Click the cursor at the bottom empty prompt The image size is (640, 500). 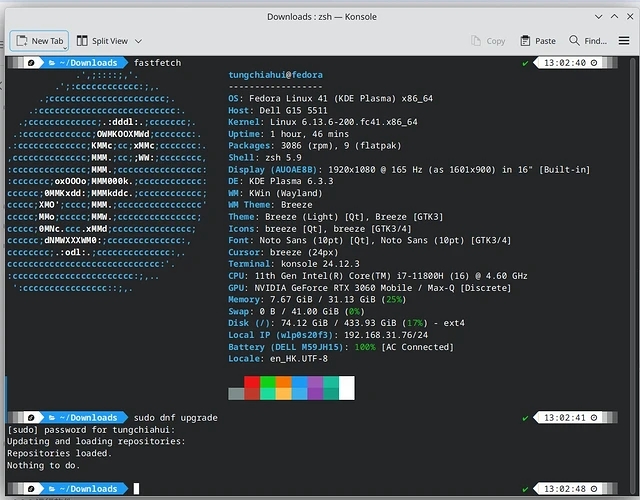[136, 489]
